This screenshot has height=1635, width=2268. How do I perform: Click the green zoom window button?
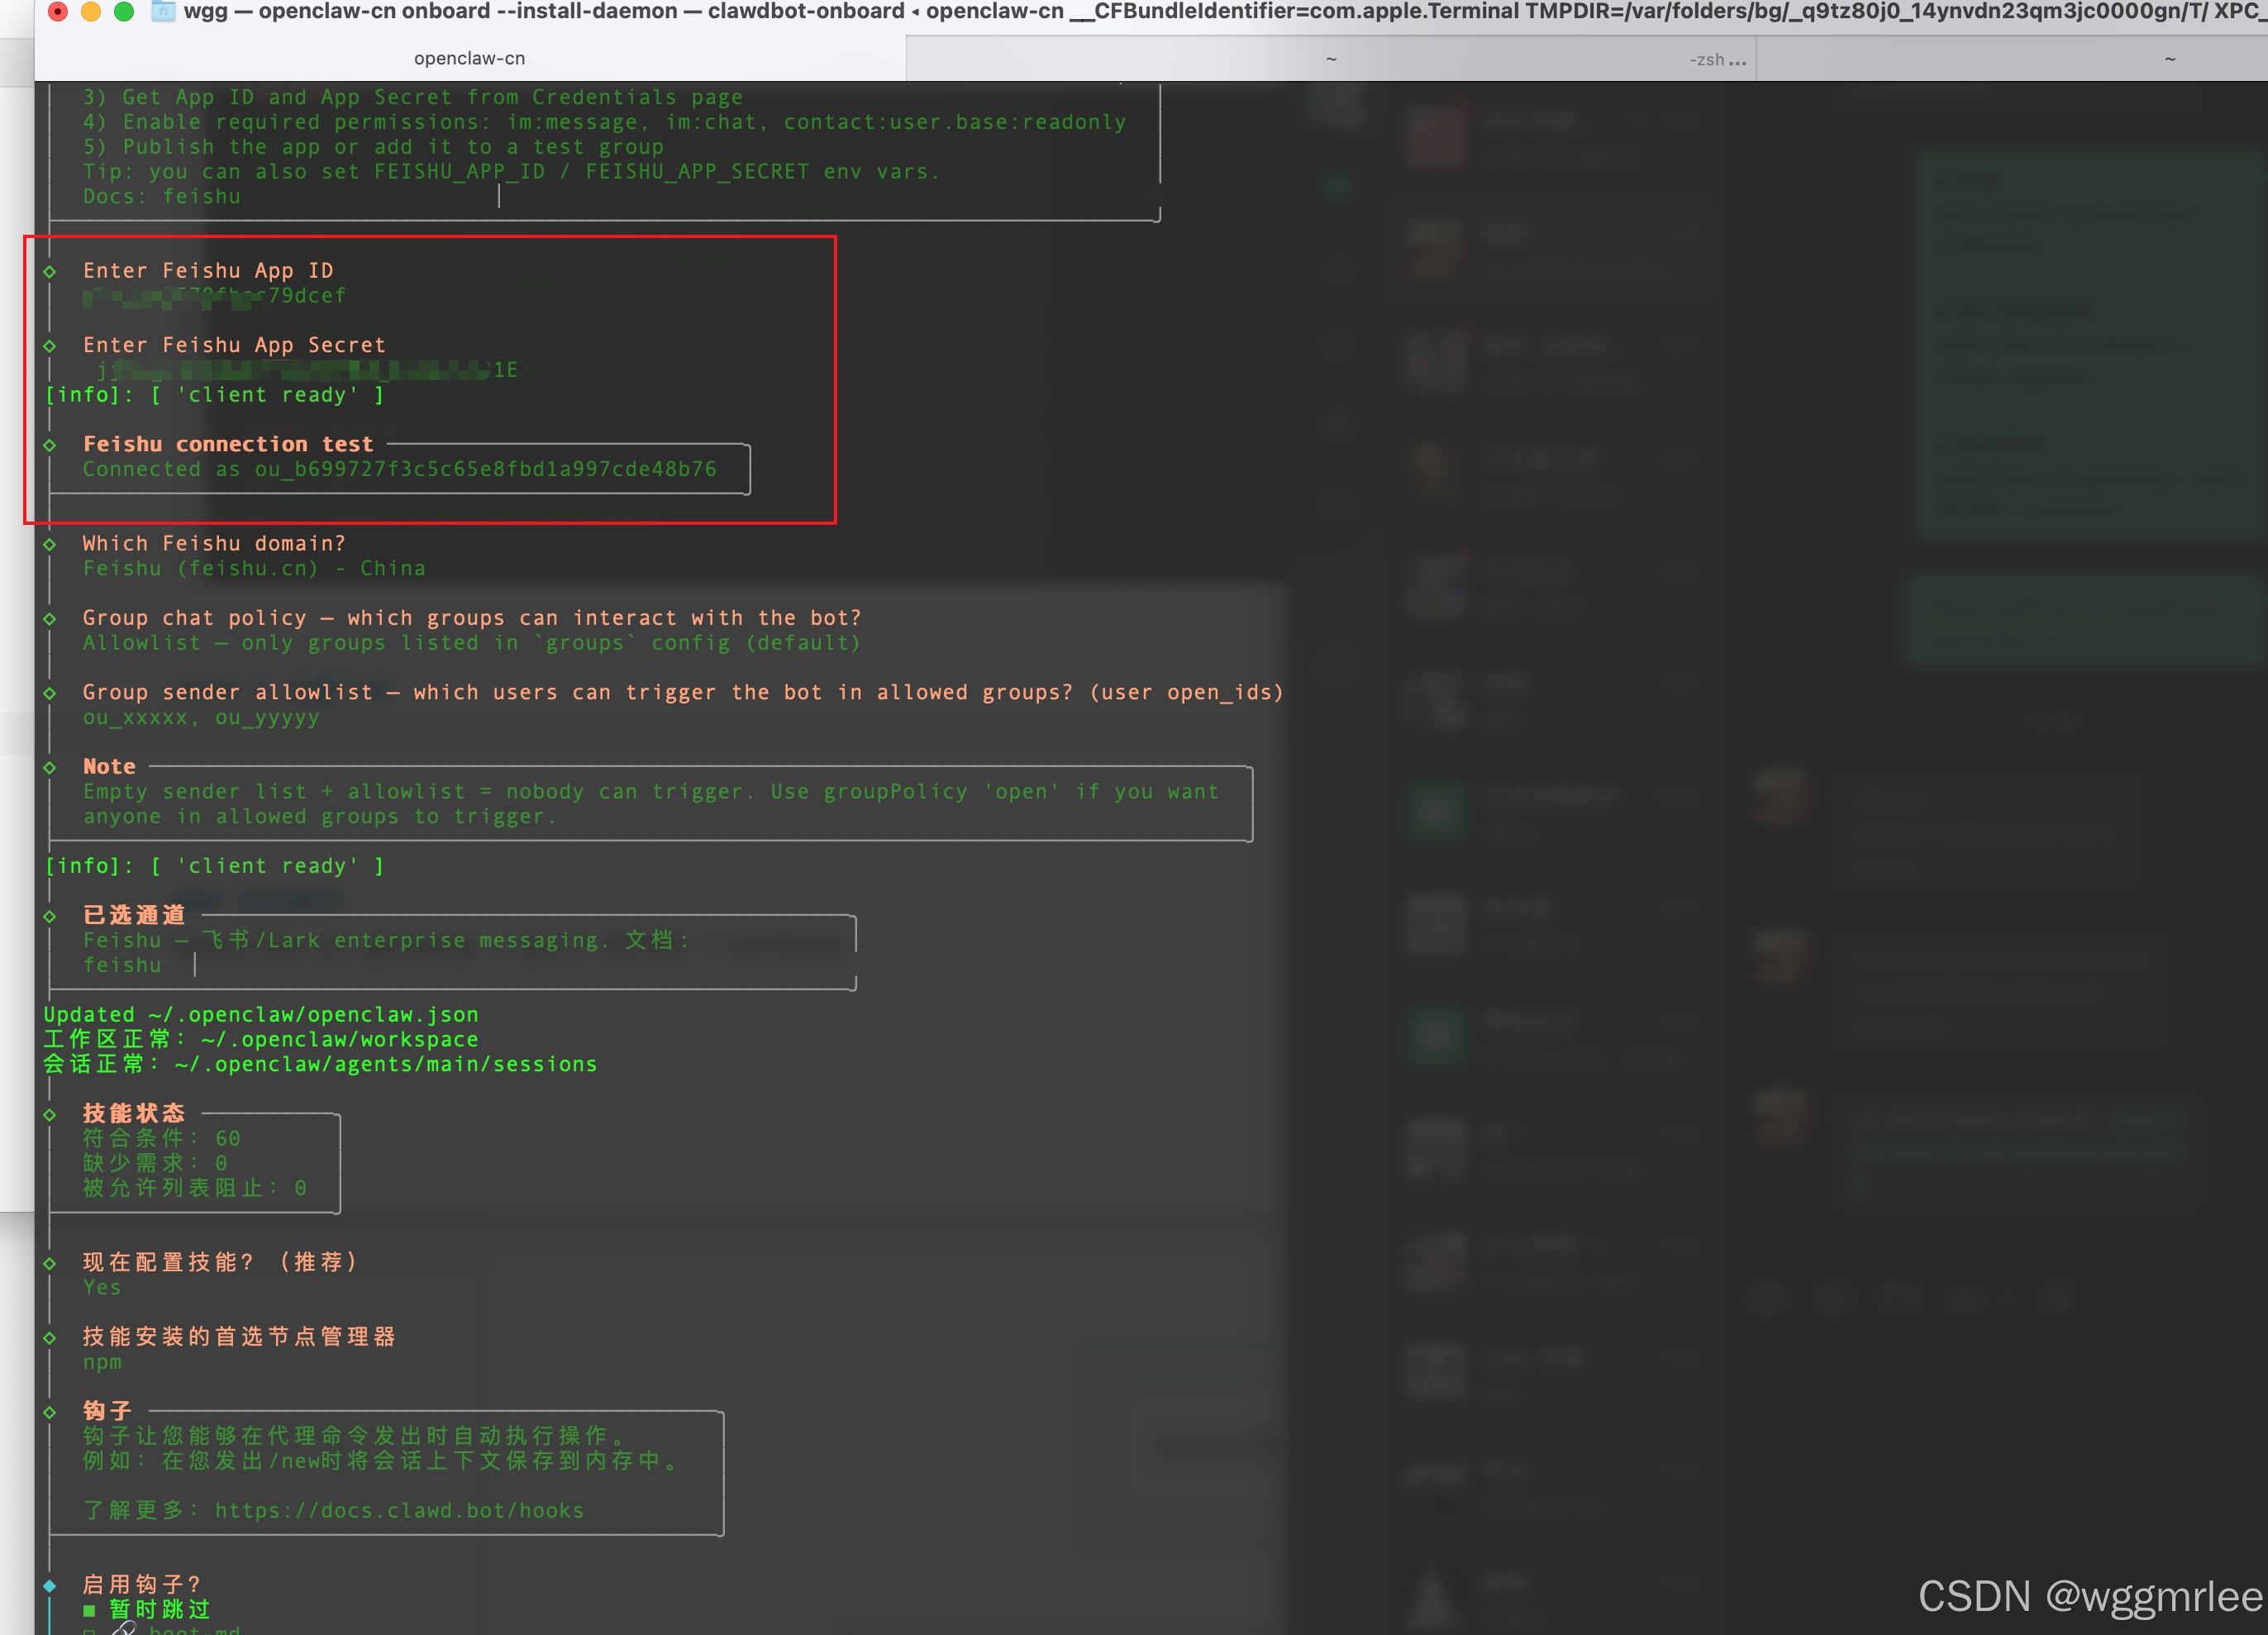click(124, 11)
